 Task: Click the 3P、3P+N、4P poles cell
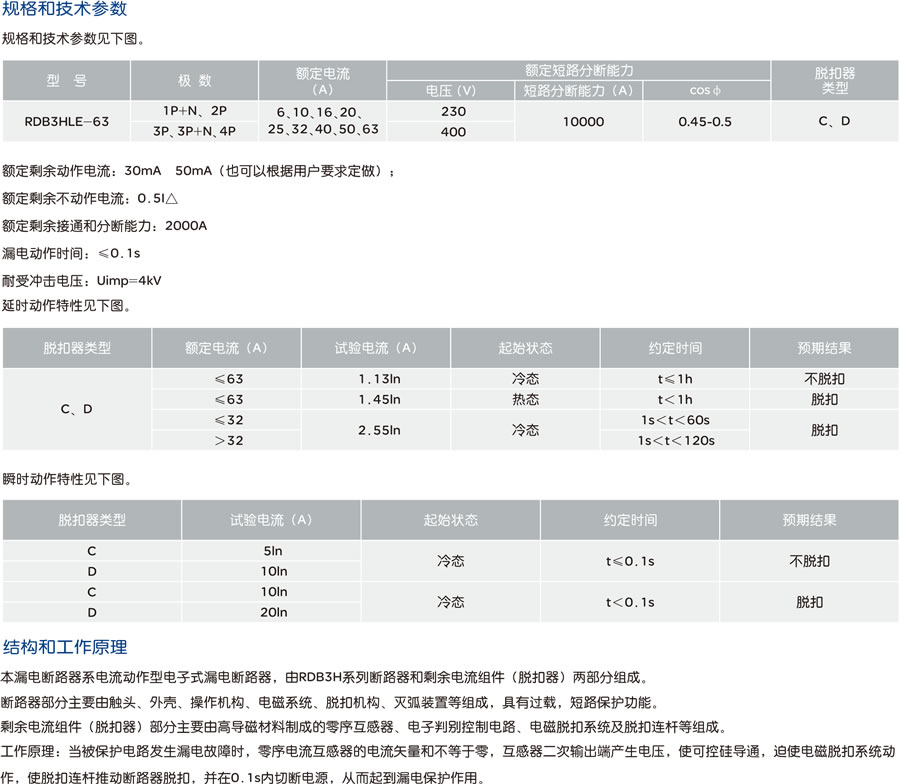point(195,131)
